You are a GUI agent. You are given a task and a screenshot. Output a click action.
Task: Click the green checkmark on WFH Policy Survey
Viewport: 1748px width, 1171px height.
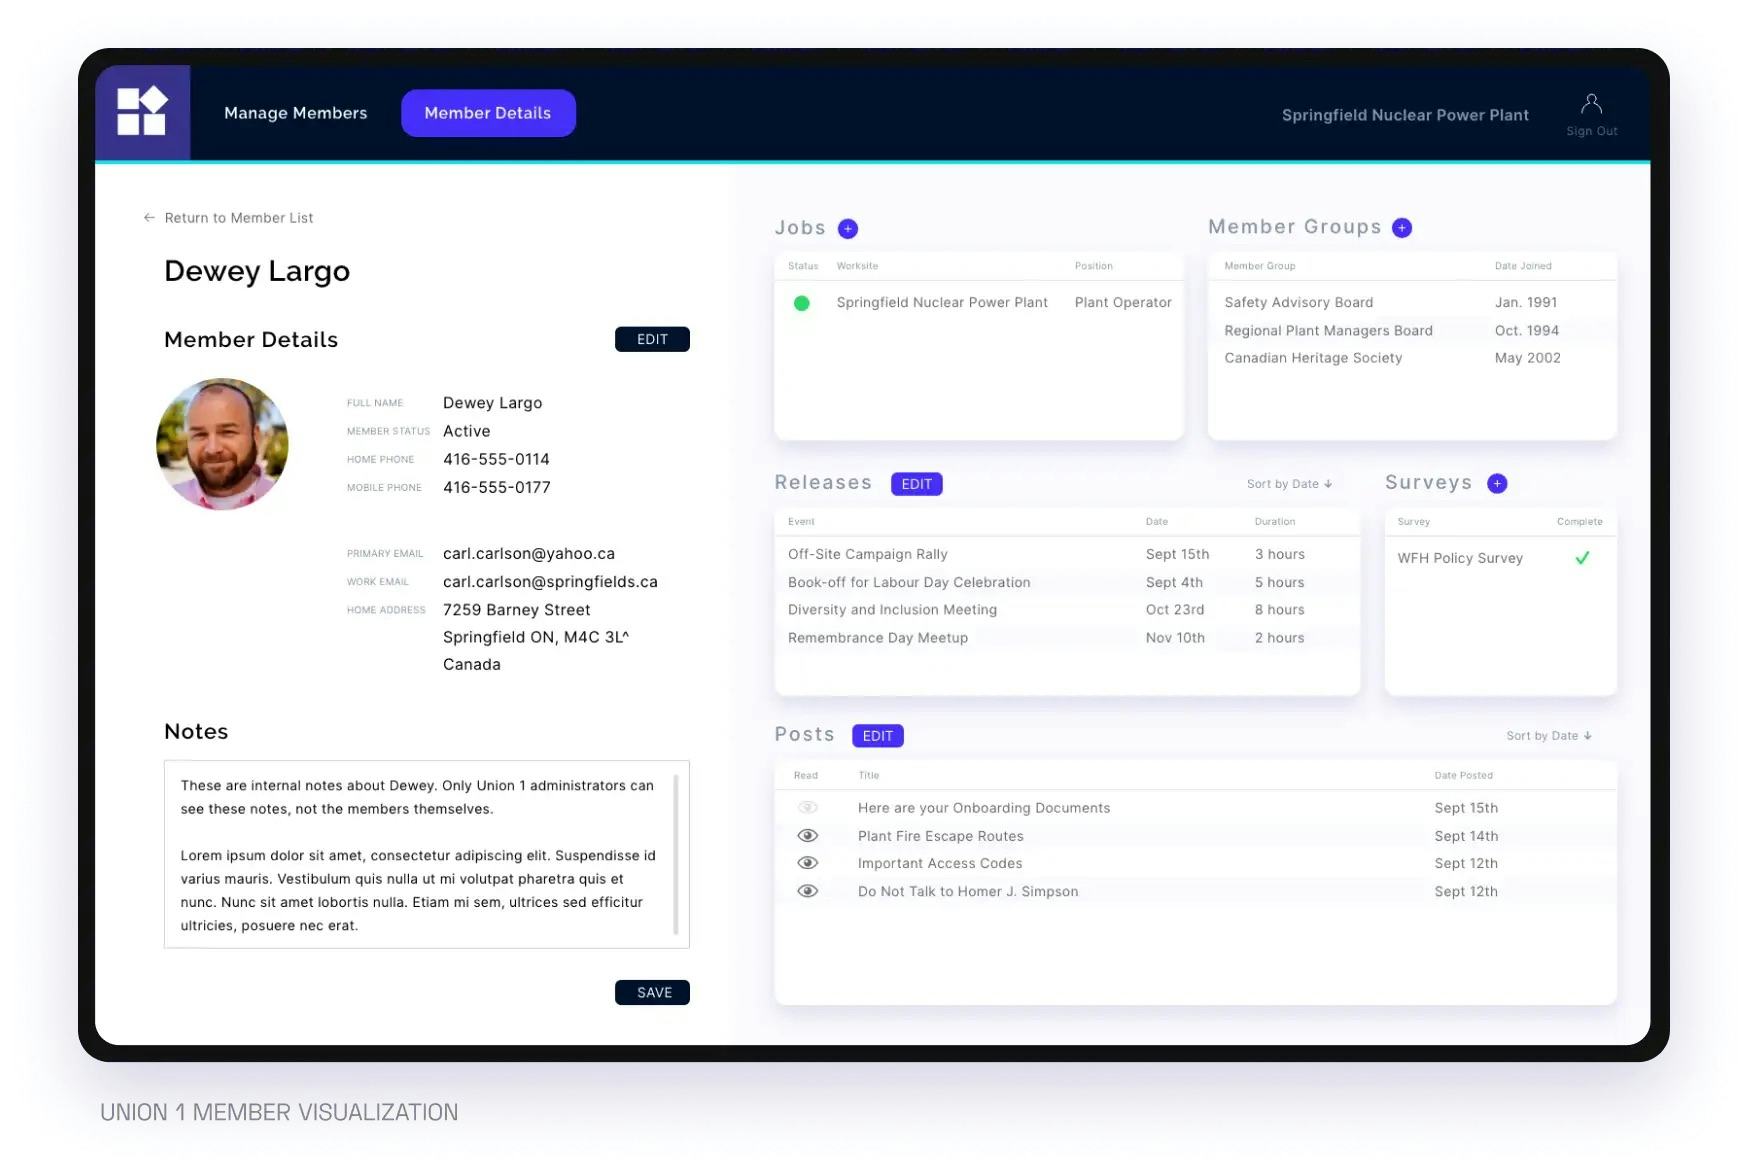pos(1582,559)
